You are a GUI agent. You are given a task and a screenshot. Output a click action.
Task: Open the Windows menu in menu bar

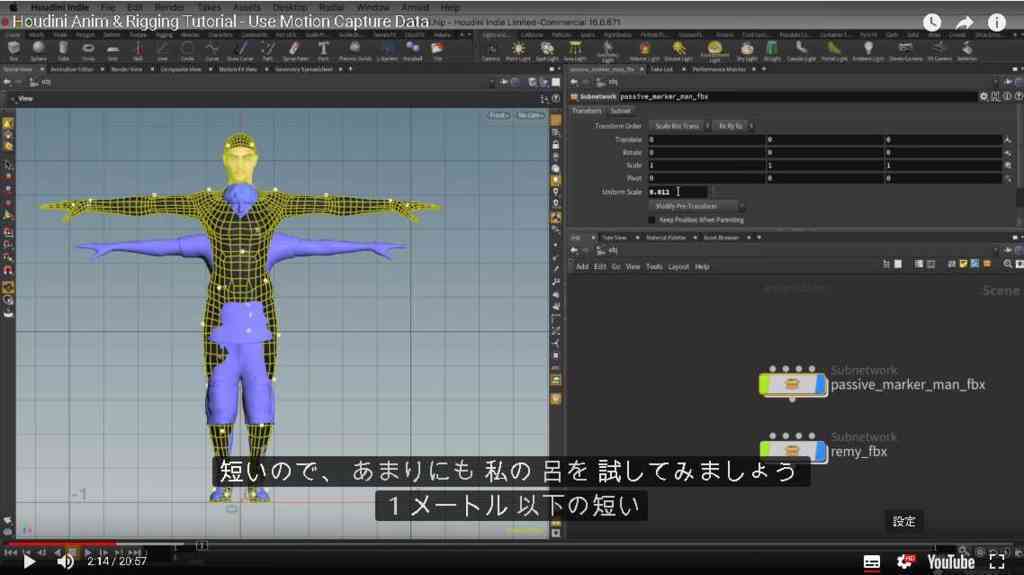(373, 7)
